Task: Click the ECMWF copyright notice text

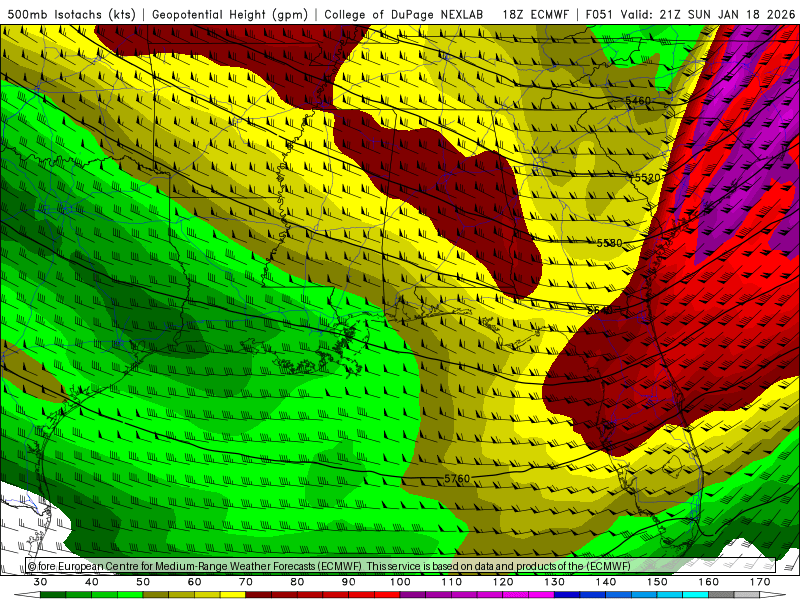Action: pos(329,566)
